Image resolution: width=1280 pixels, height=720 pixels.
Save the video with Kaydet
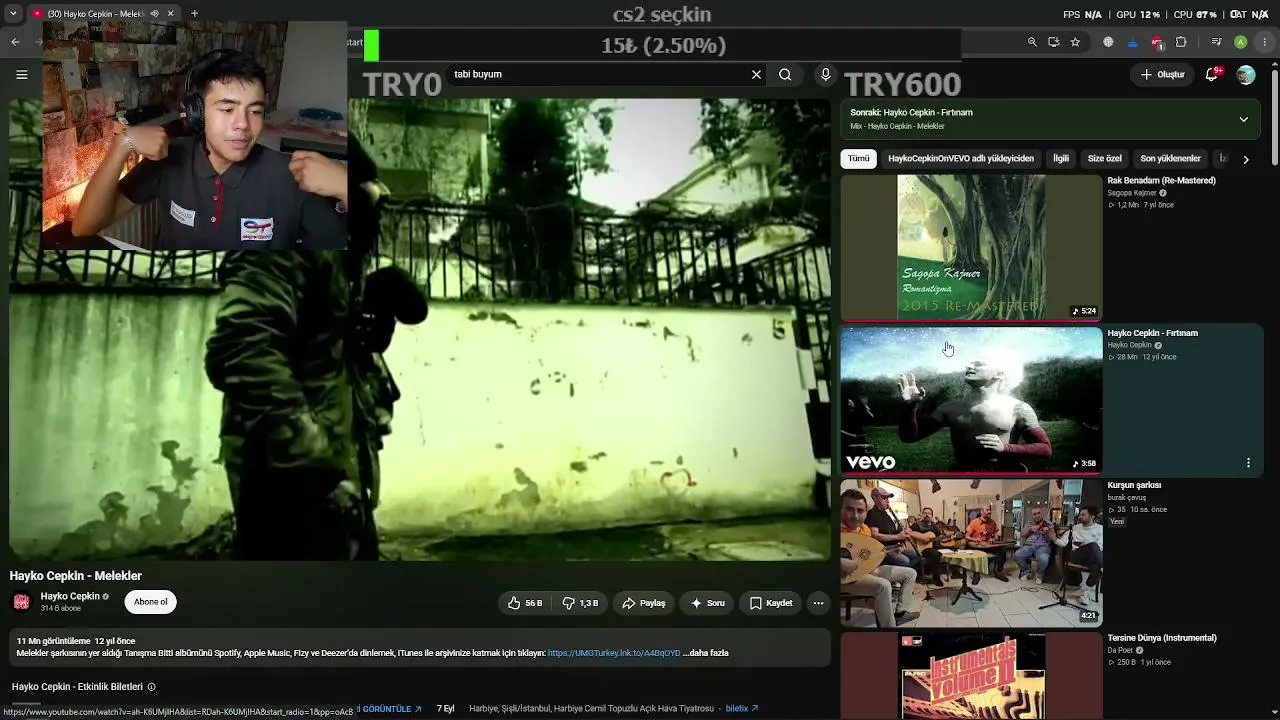(771, 603)
